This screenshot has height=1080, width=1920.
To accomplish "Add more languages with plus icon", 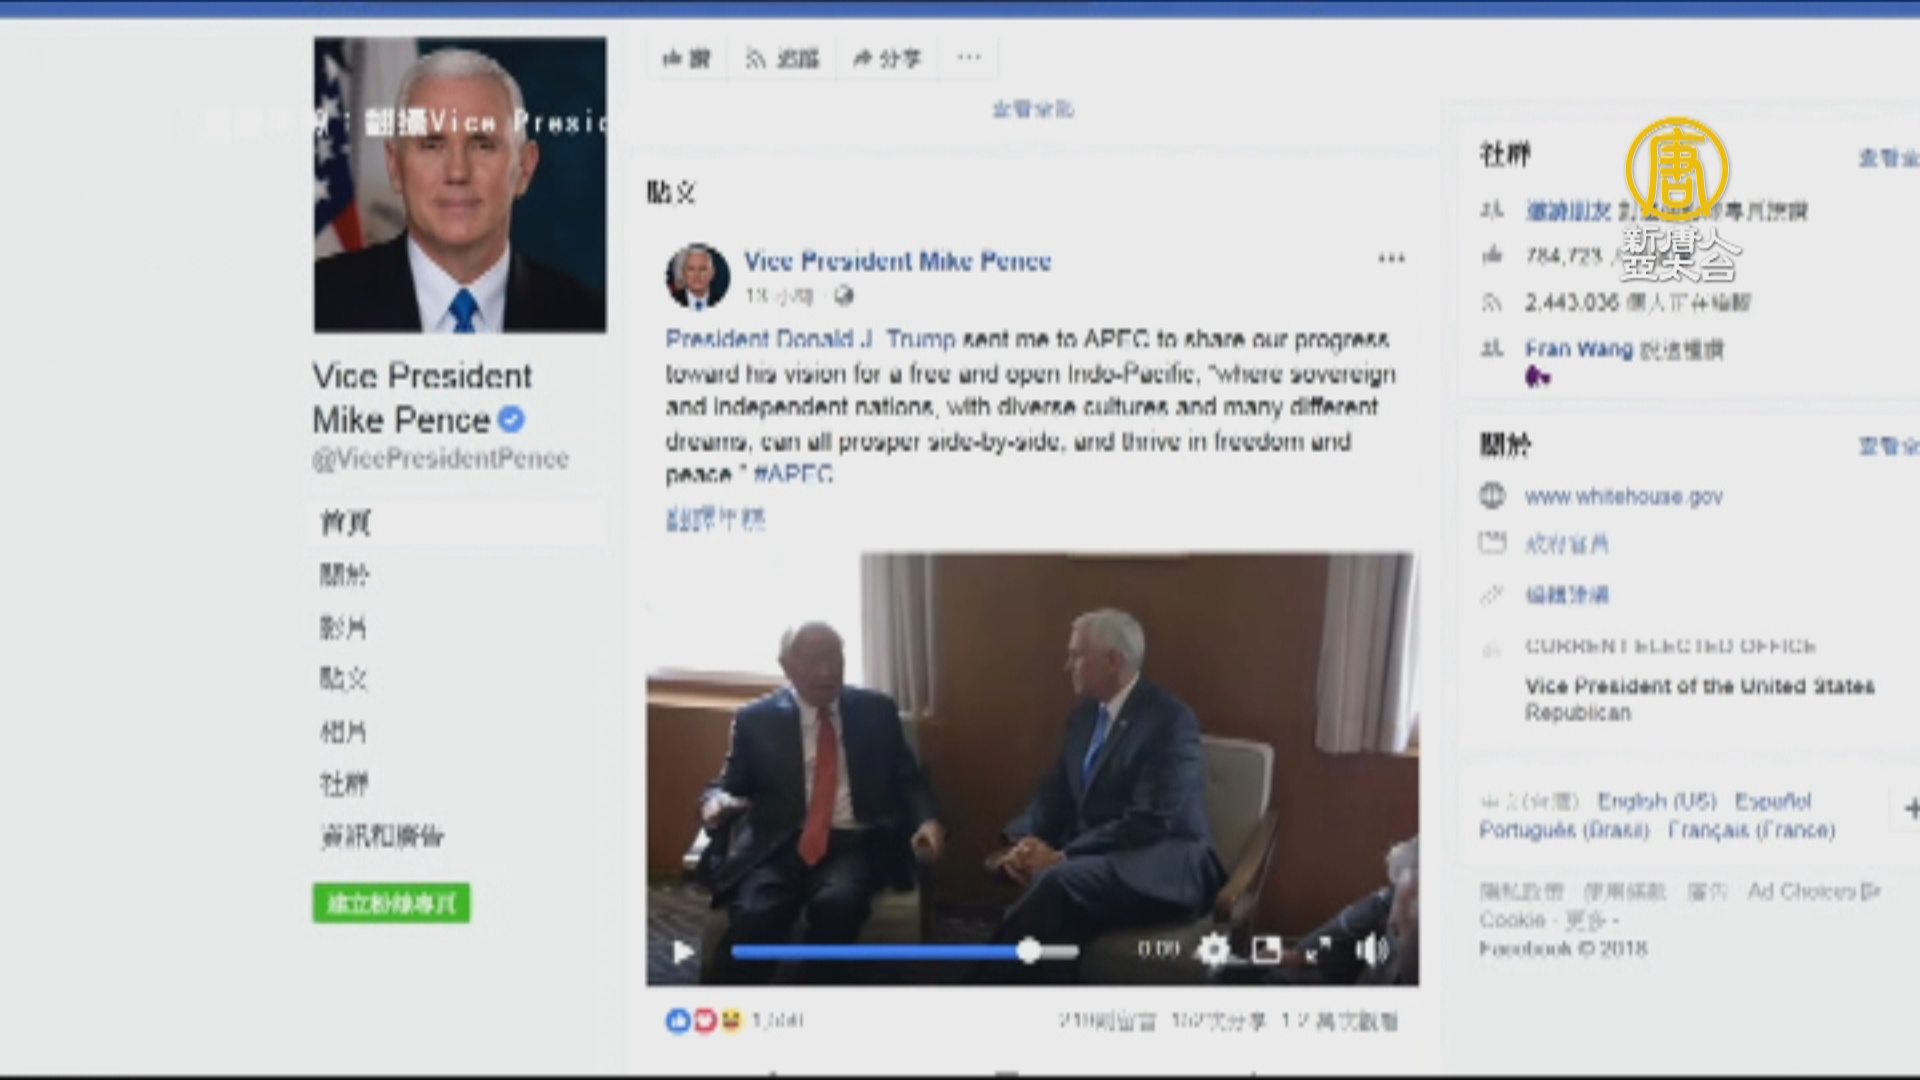I will click(1911, 808).
